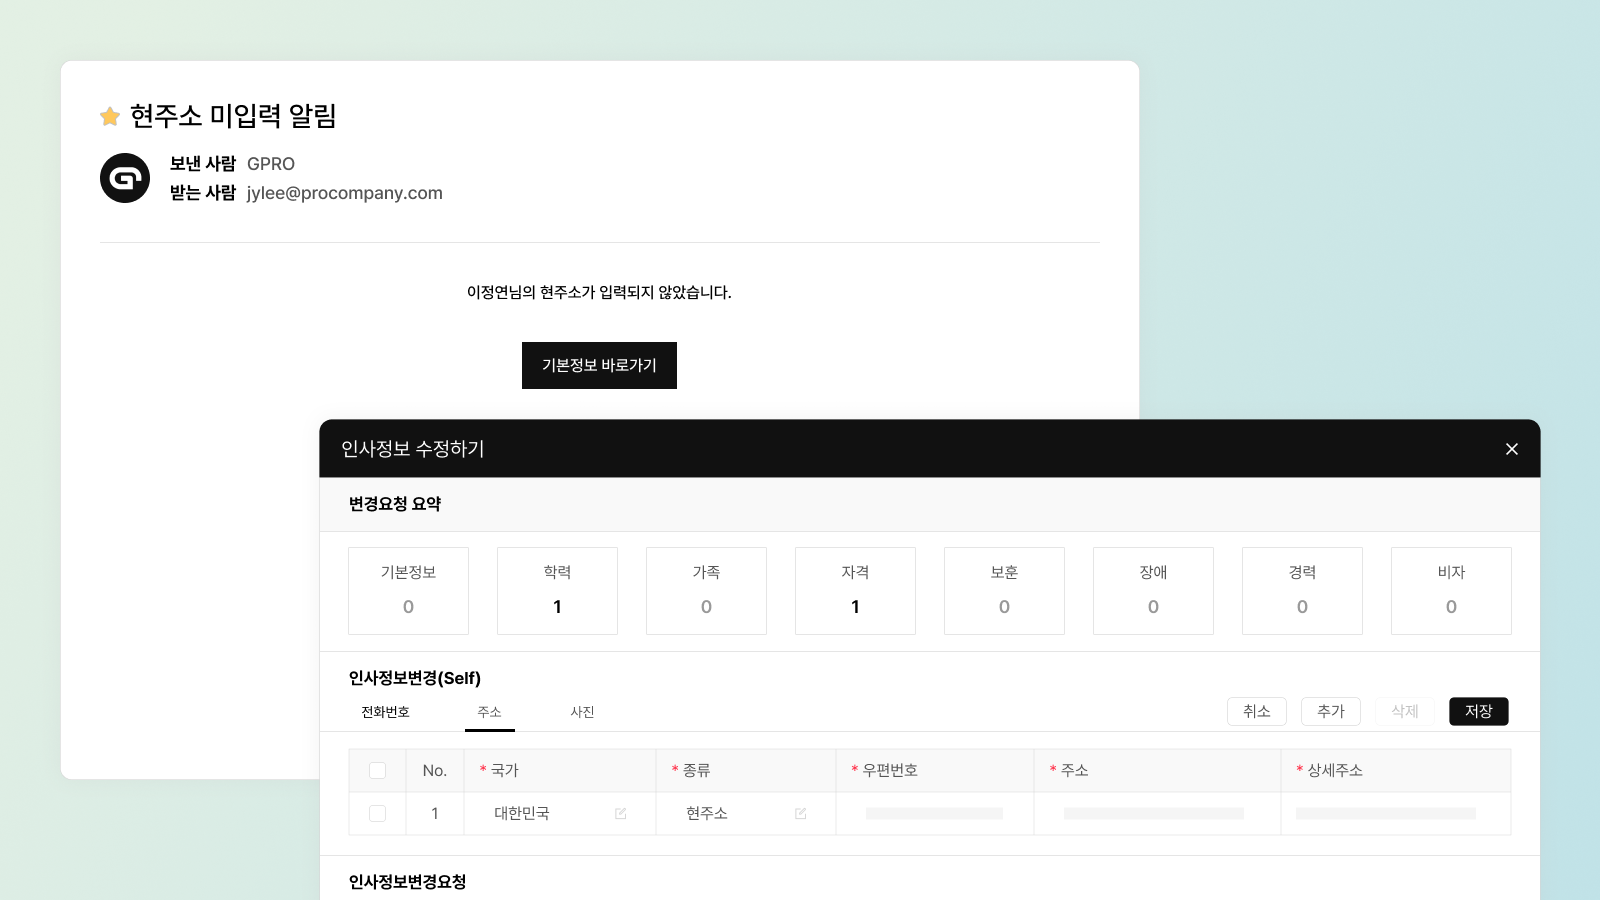Screen dimensions: 1600x900
Task: Click the 추가 button
Action: 1331,711
